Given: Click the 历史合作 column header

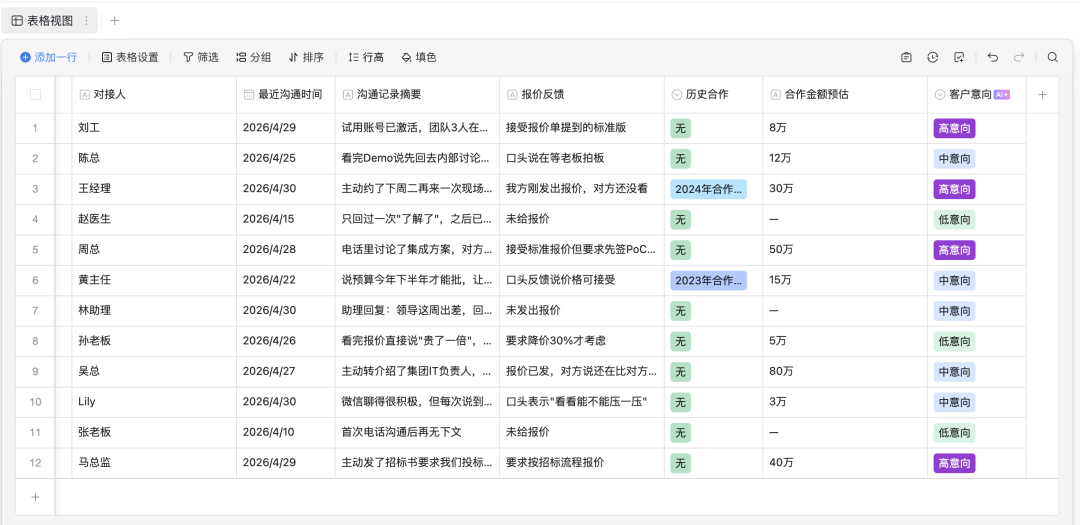Looking at the screenshot, I should pyautogui.click(x=714, y=95).
